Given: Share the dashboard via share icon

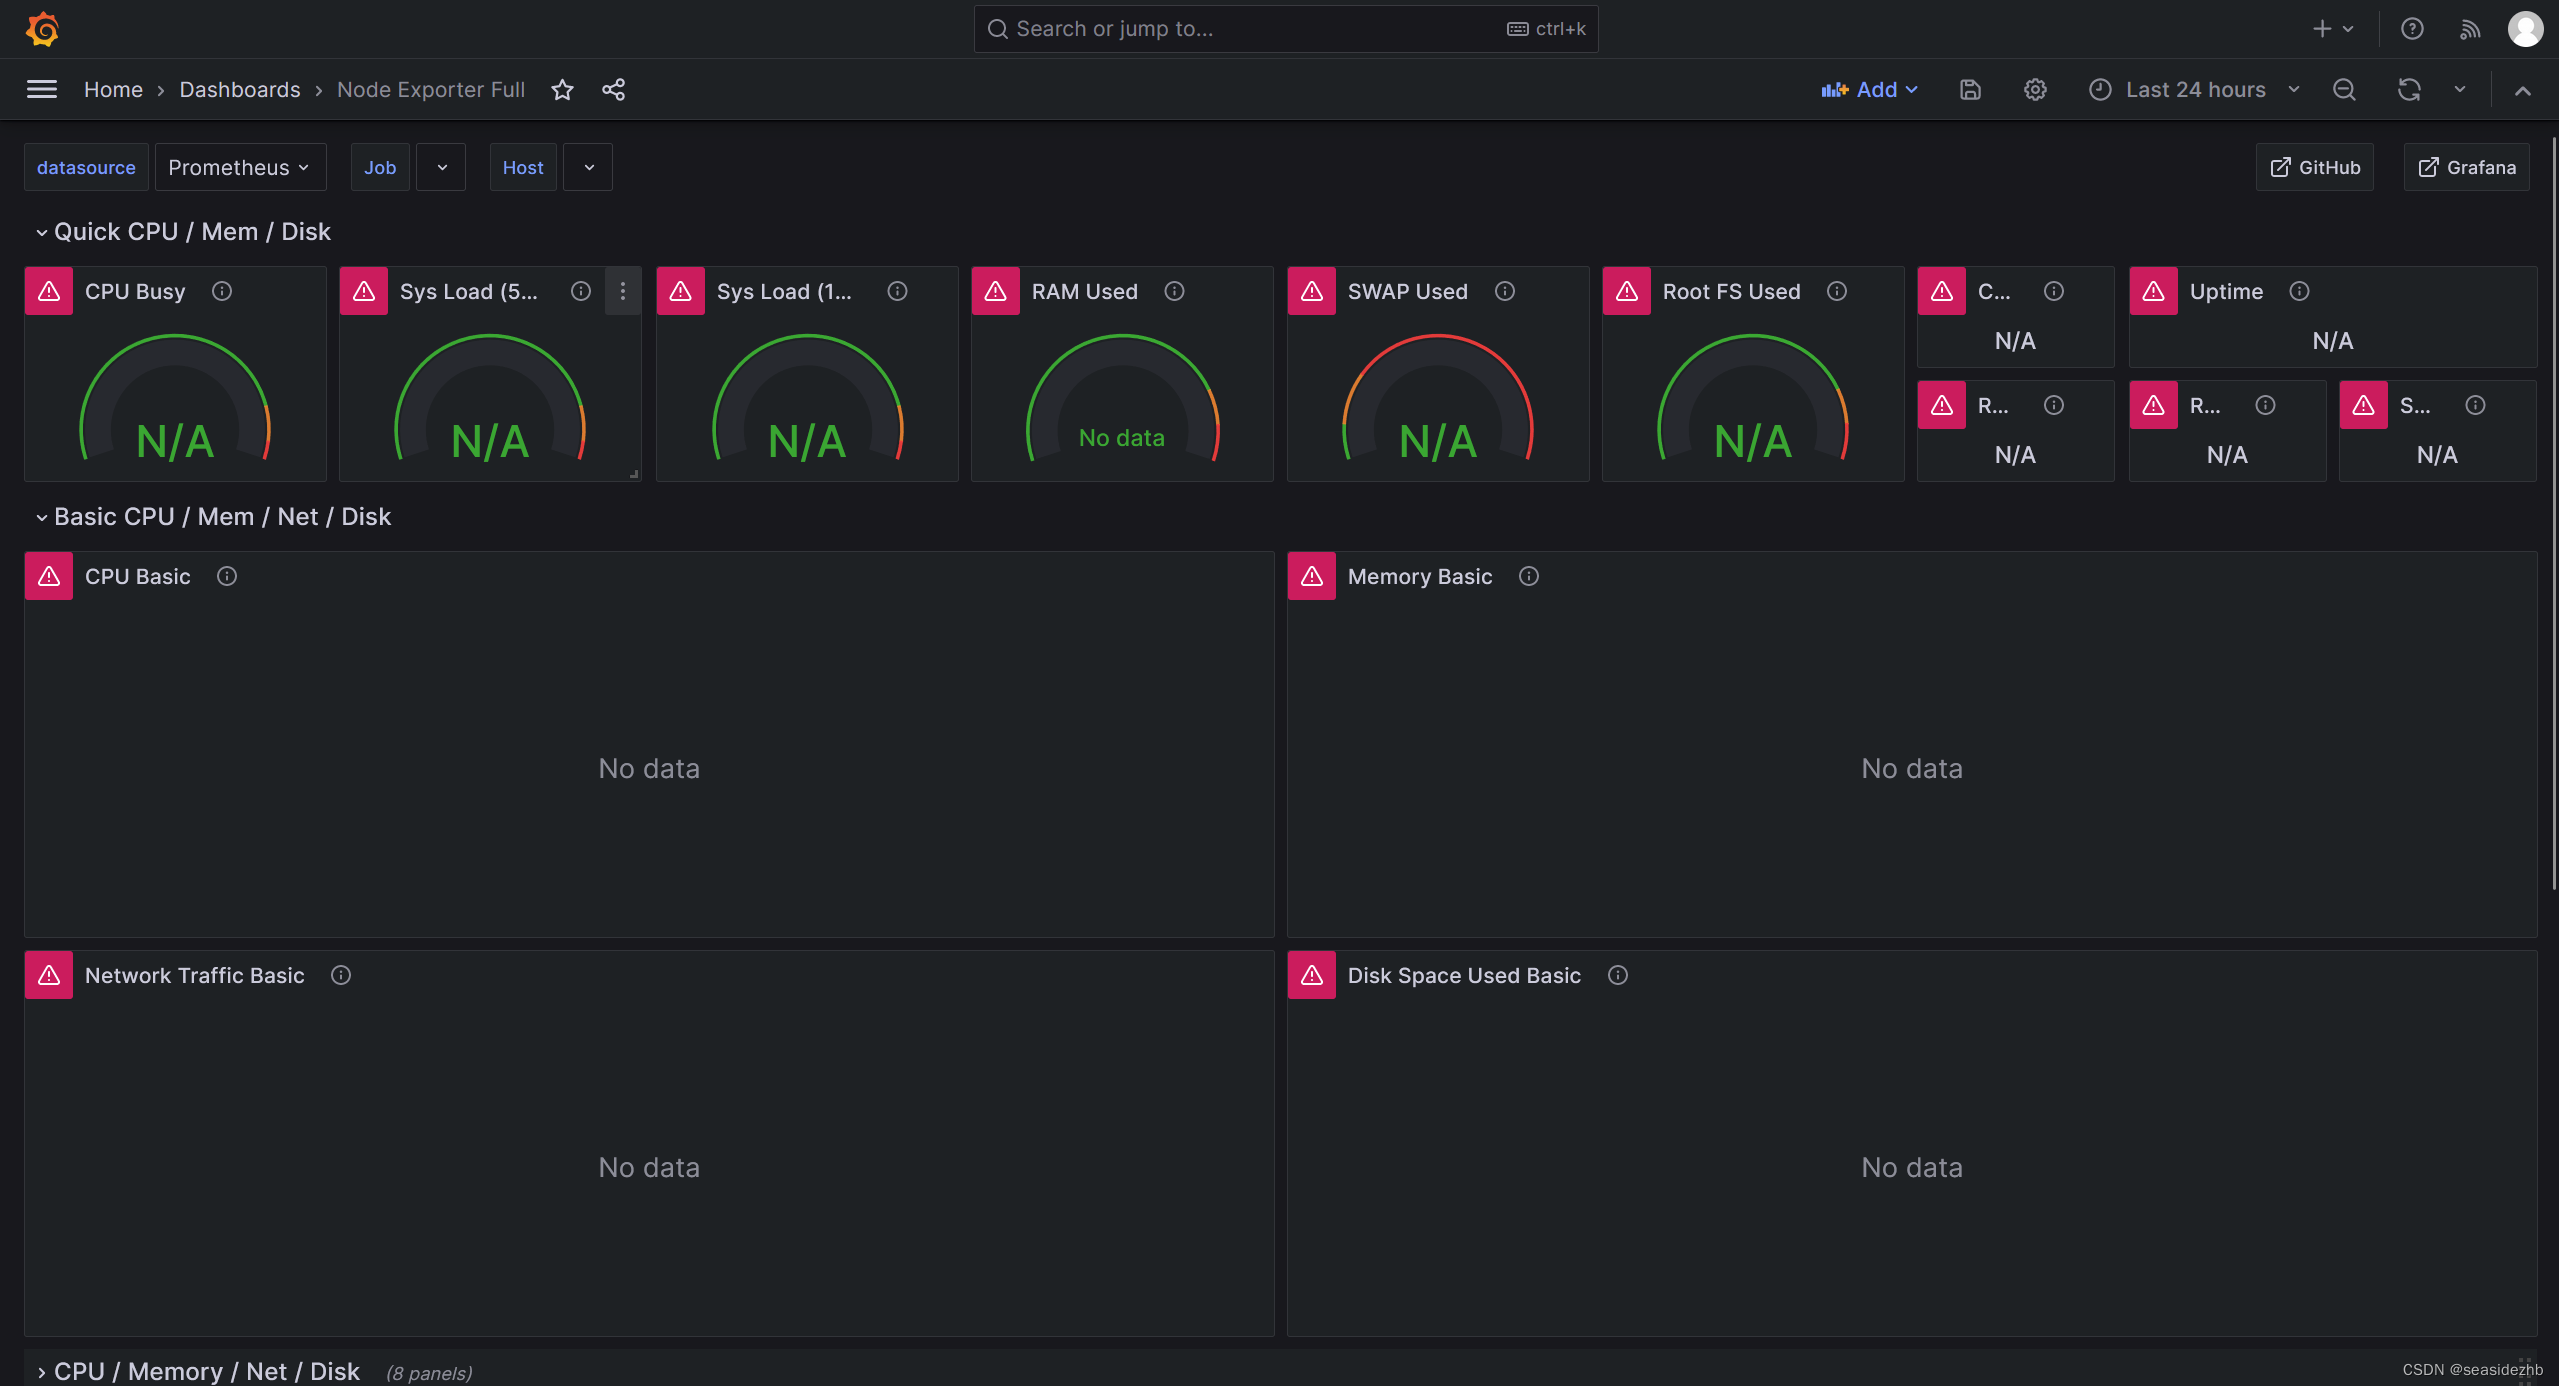Looking at the screenshot, I should click(x=614, y=90).
